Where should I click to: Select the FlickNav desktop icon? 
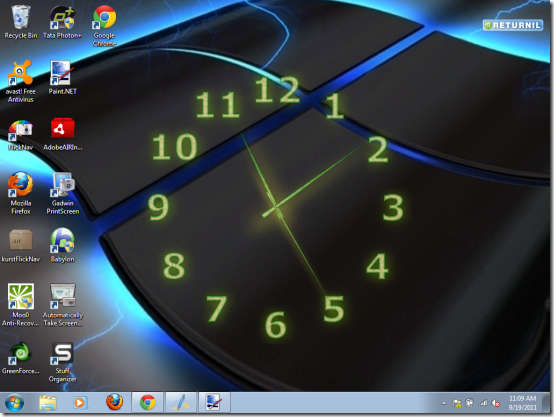tap(20, 135)
